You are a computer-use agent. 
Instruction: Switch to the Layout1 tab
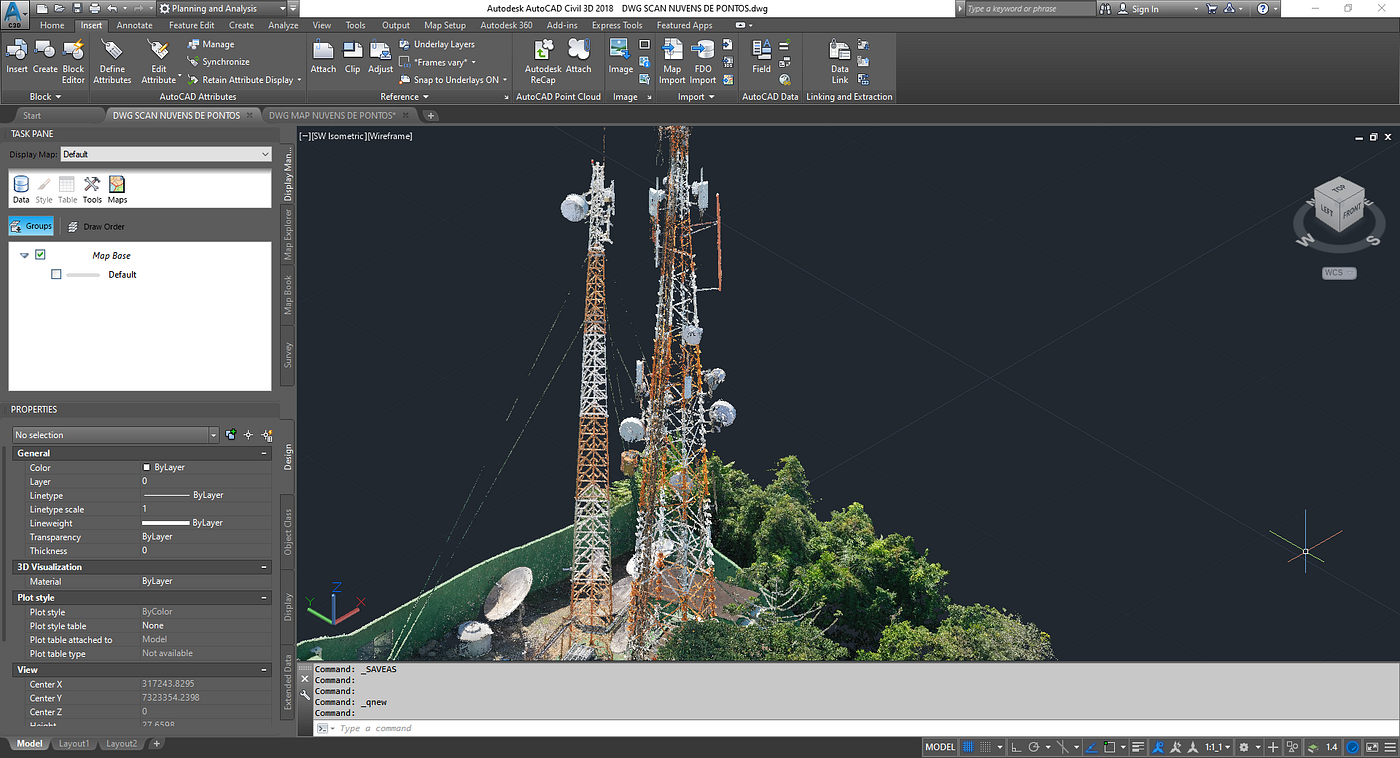(x=74, y=744)
